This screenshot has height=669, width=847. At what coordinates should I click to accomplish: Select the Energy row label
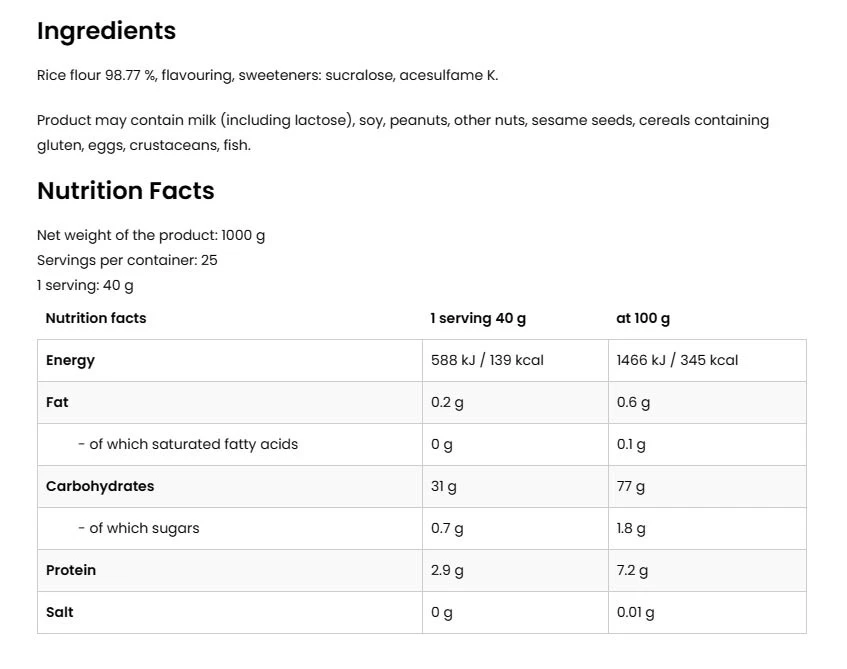70,360
